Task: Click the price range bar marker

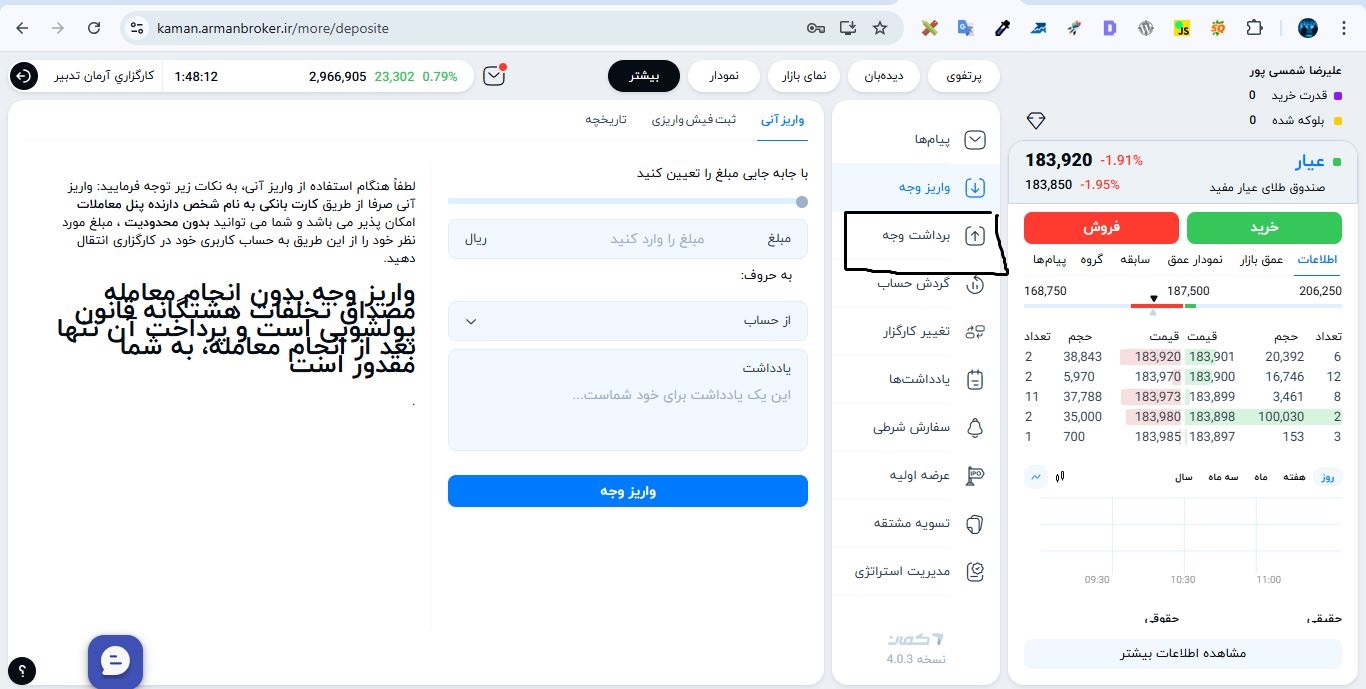Action: [1153, 299]
